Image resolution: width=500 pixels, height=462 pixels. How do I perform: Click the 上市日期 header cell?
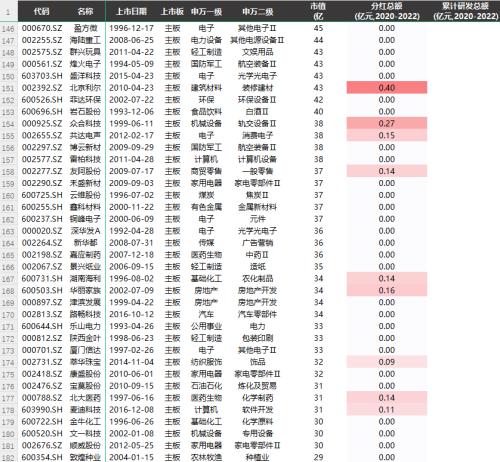coord(131,12)
